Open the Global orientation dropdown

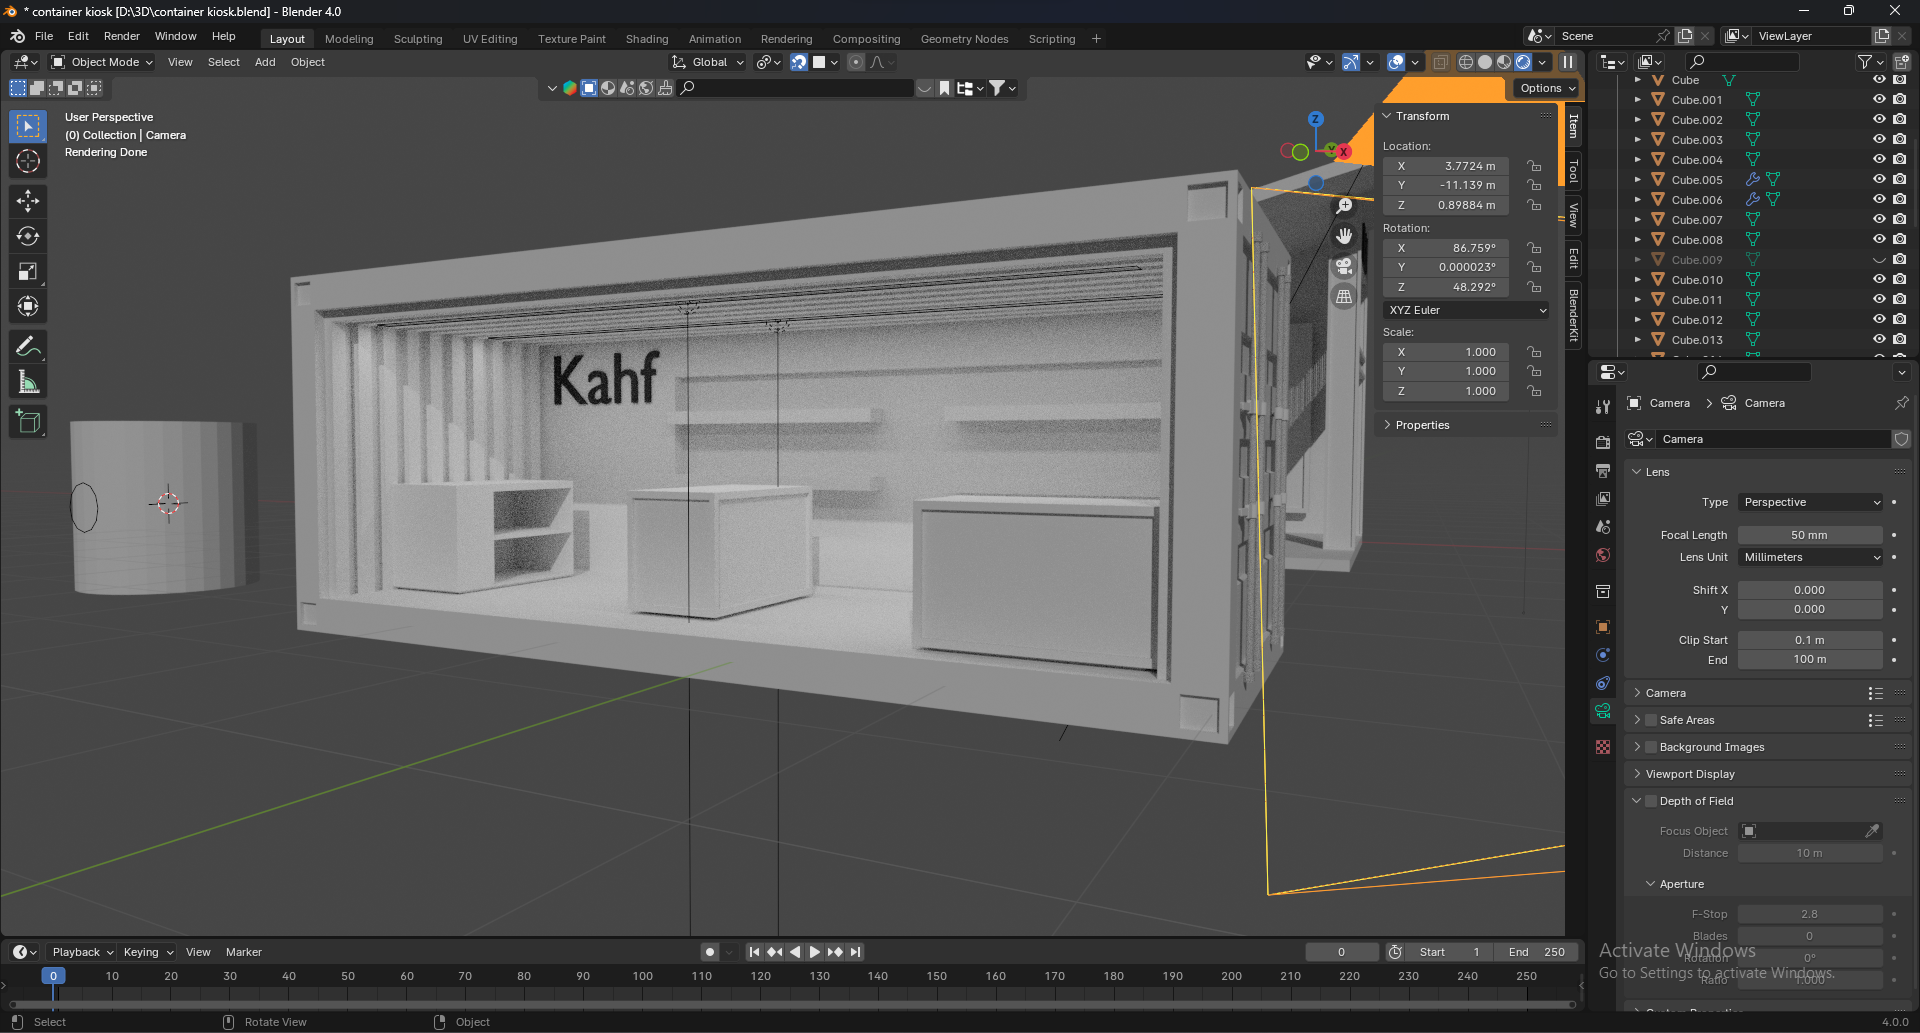coord(708,62)
